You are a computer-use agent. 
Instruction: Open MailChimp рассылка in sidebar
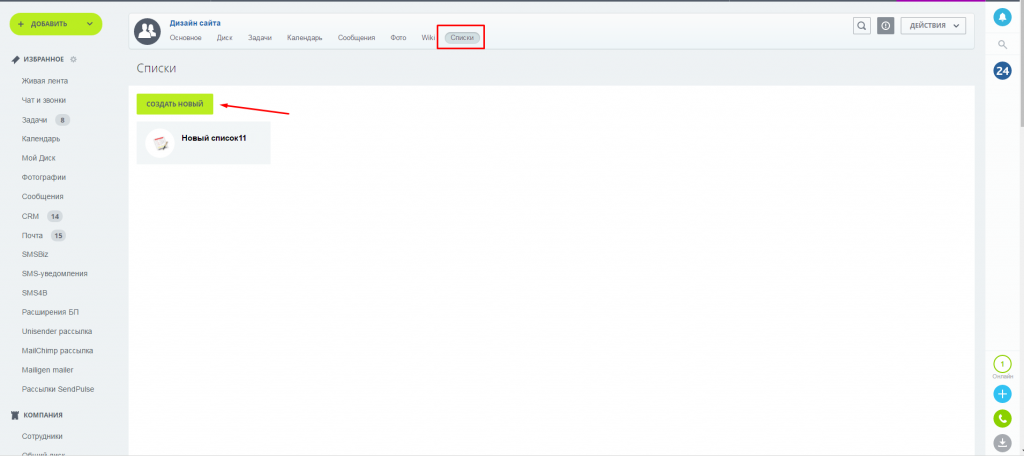[57, 351]
